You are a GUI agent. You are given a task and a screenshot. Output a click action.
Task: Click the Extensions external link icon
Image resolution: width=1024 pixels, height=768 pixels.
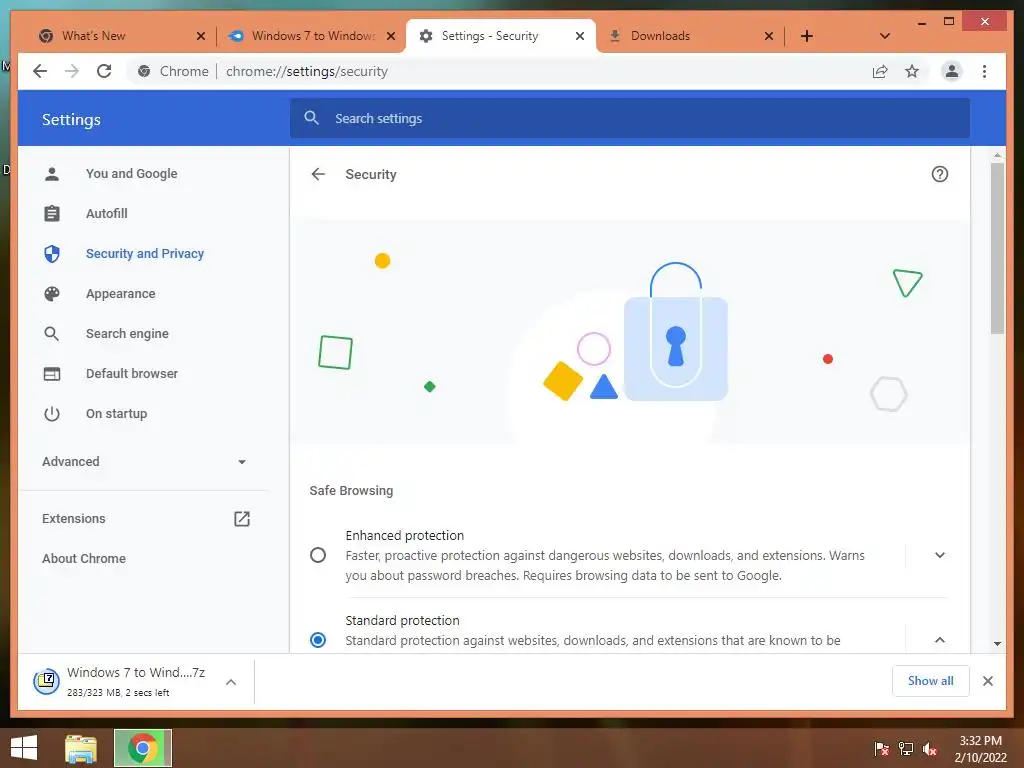[242, 519]
